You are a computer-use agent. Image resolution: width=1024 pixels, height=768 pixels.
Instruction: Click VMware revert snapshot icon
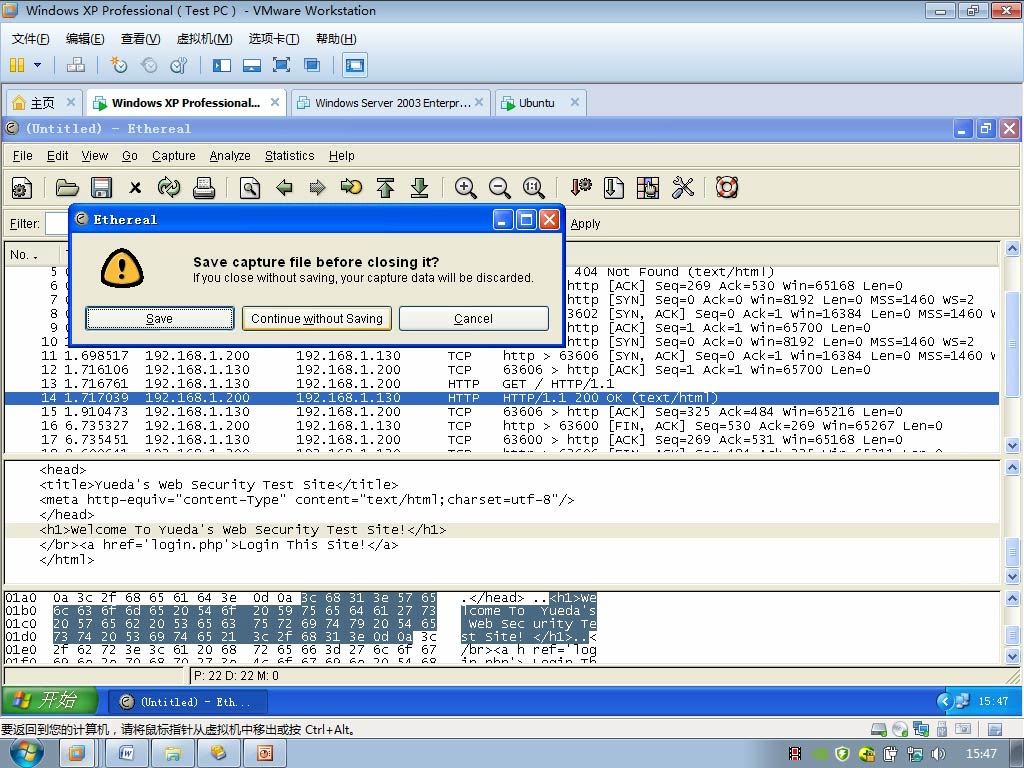click(x=149, y=65)
